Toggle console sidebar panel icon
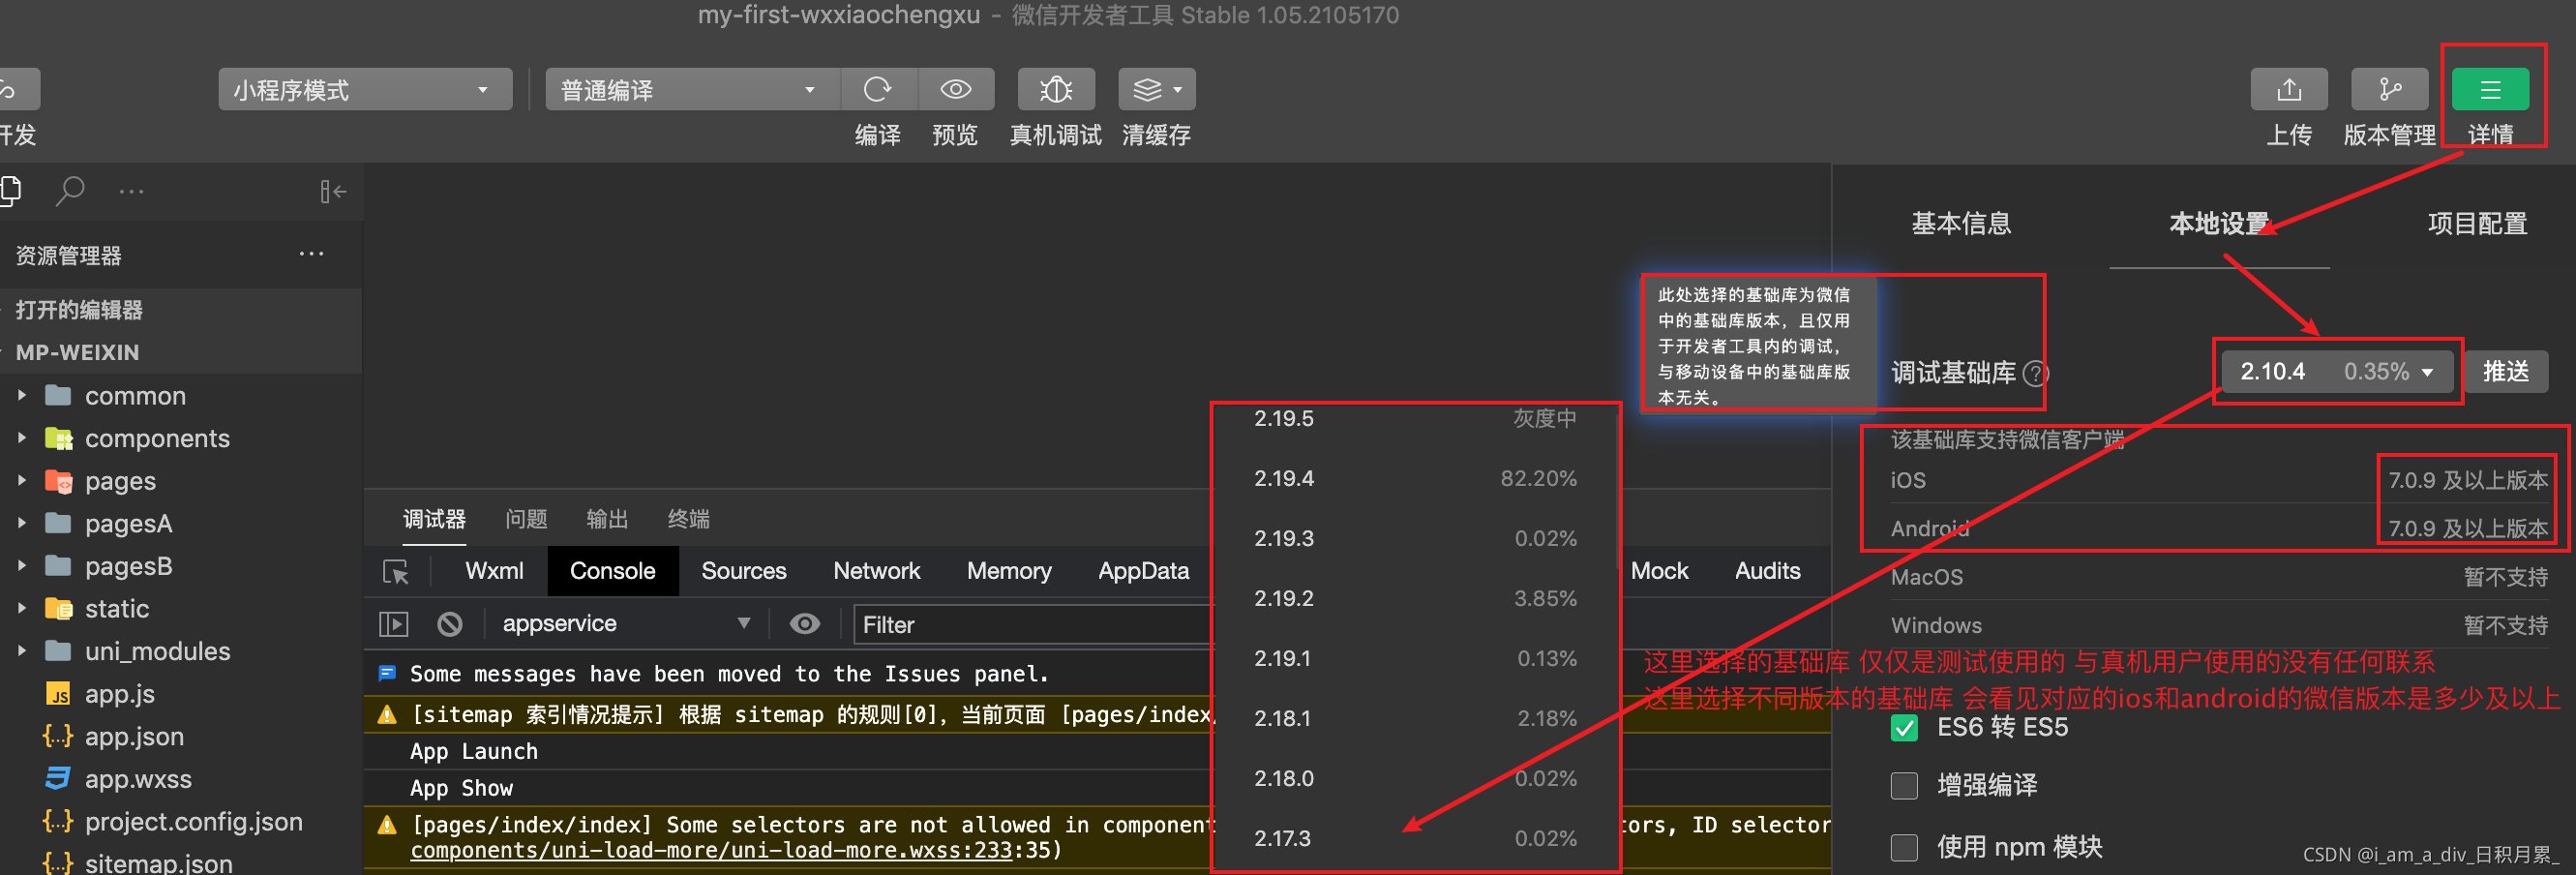This screenshot has width=2576, height=875. 394,624
